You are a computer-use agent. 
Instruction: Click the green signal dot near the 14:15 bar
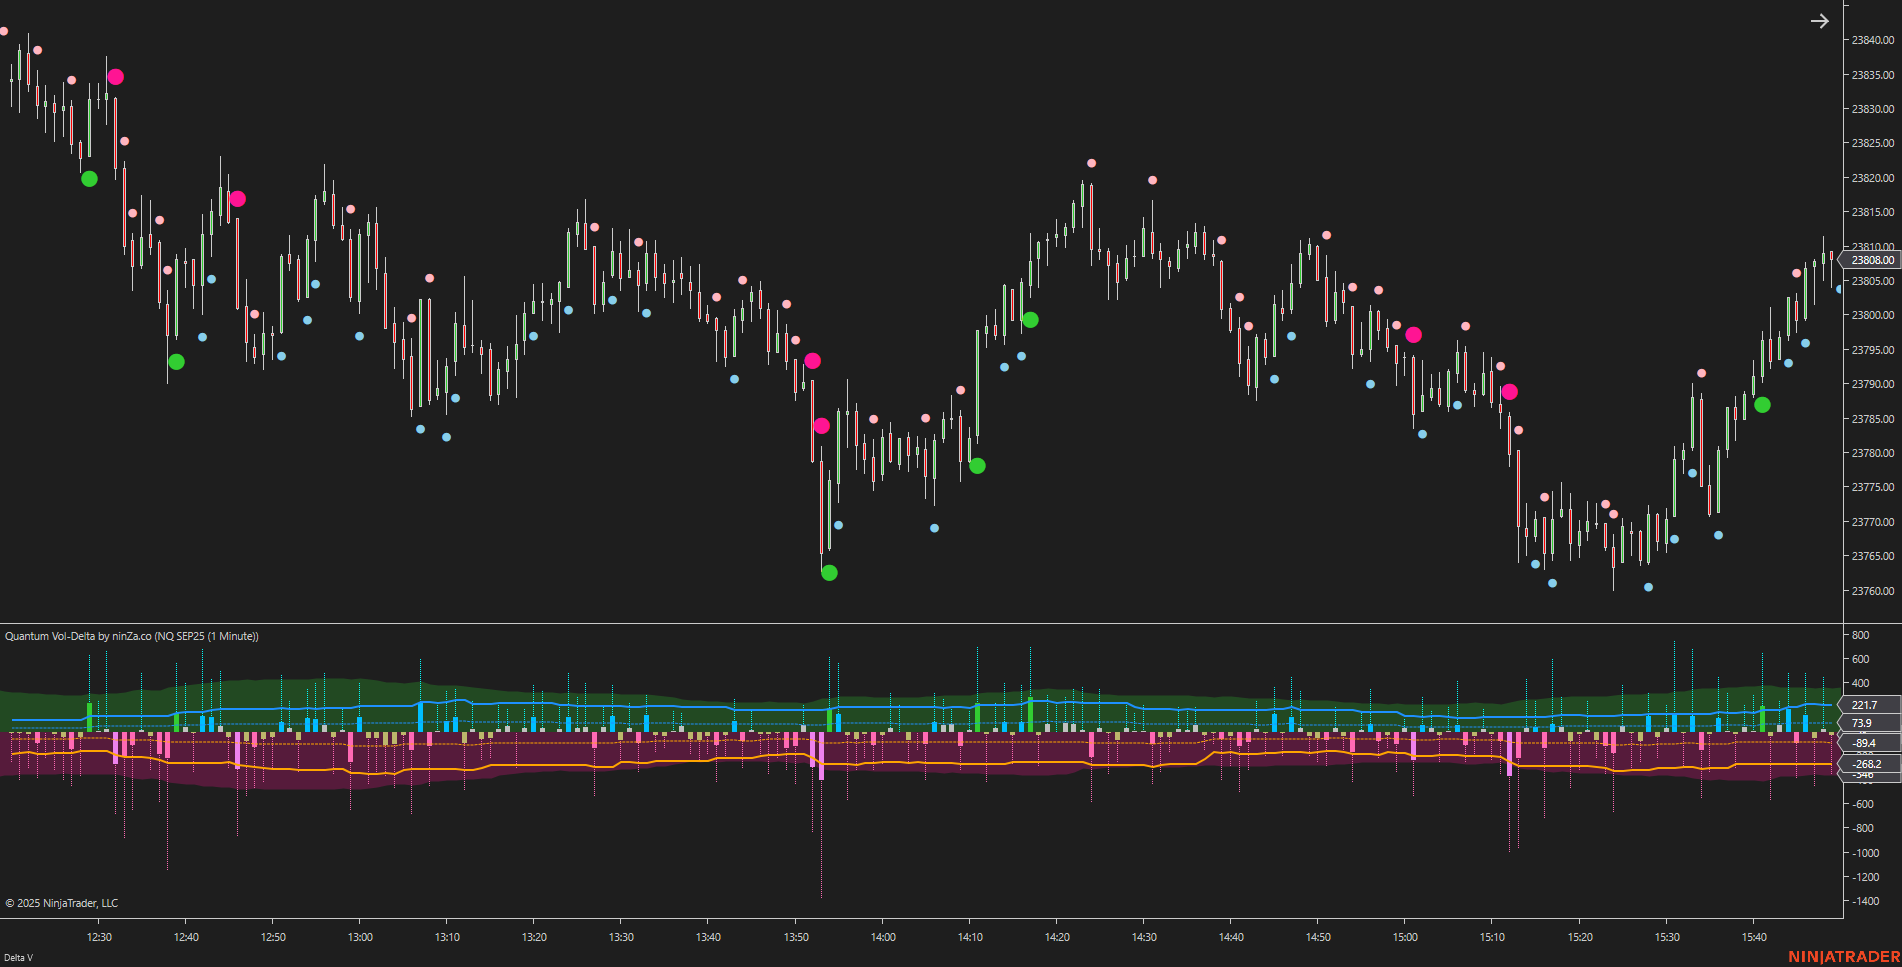click(x=1029, y=319)
